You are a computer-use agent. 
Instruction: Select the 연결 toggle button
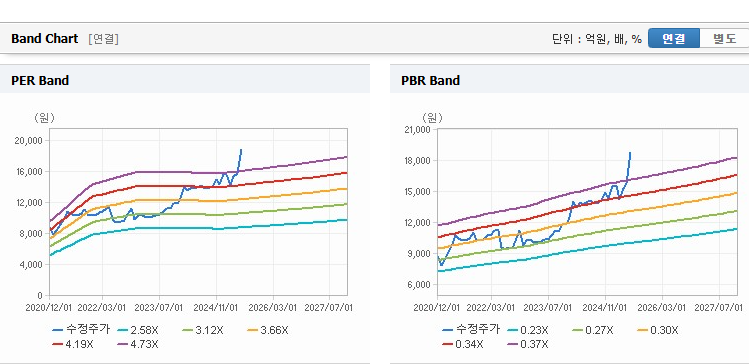click(674, 39)
